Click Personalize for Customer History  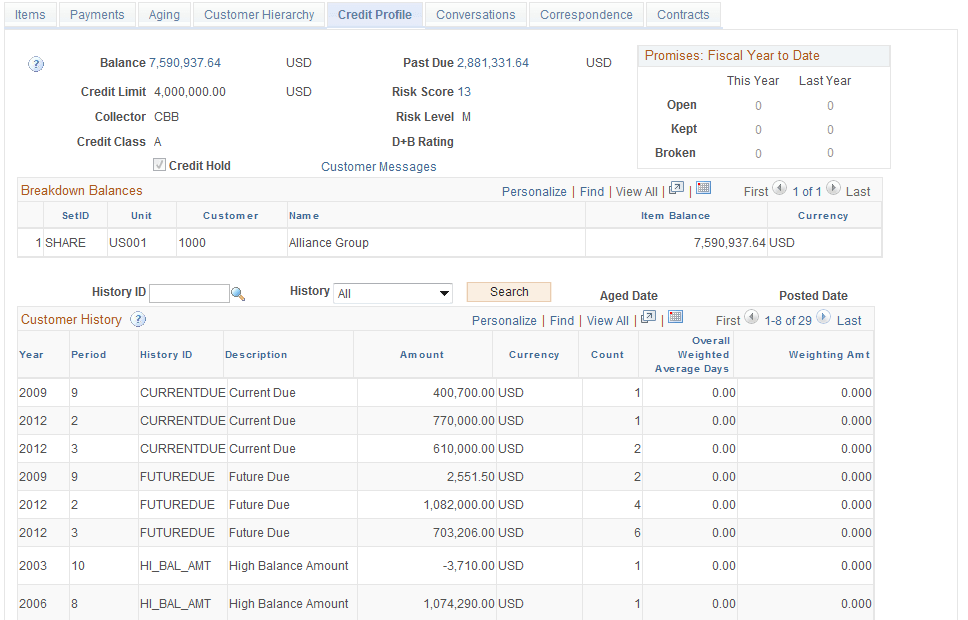pos(504,320)
